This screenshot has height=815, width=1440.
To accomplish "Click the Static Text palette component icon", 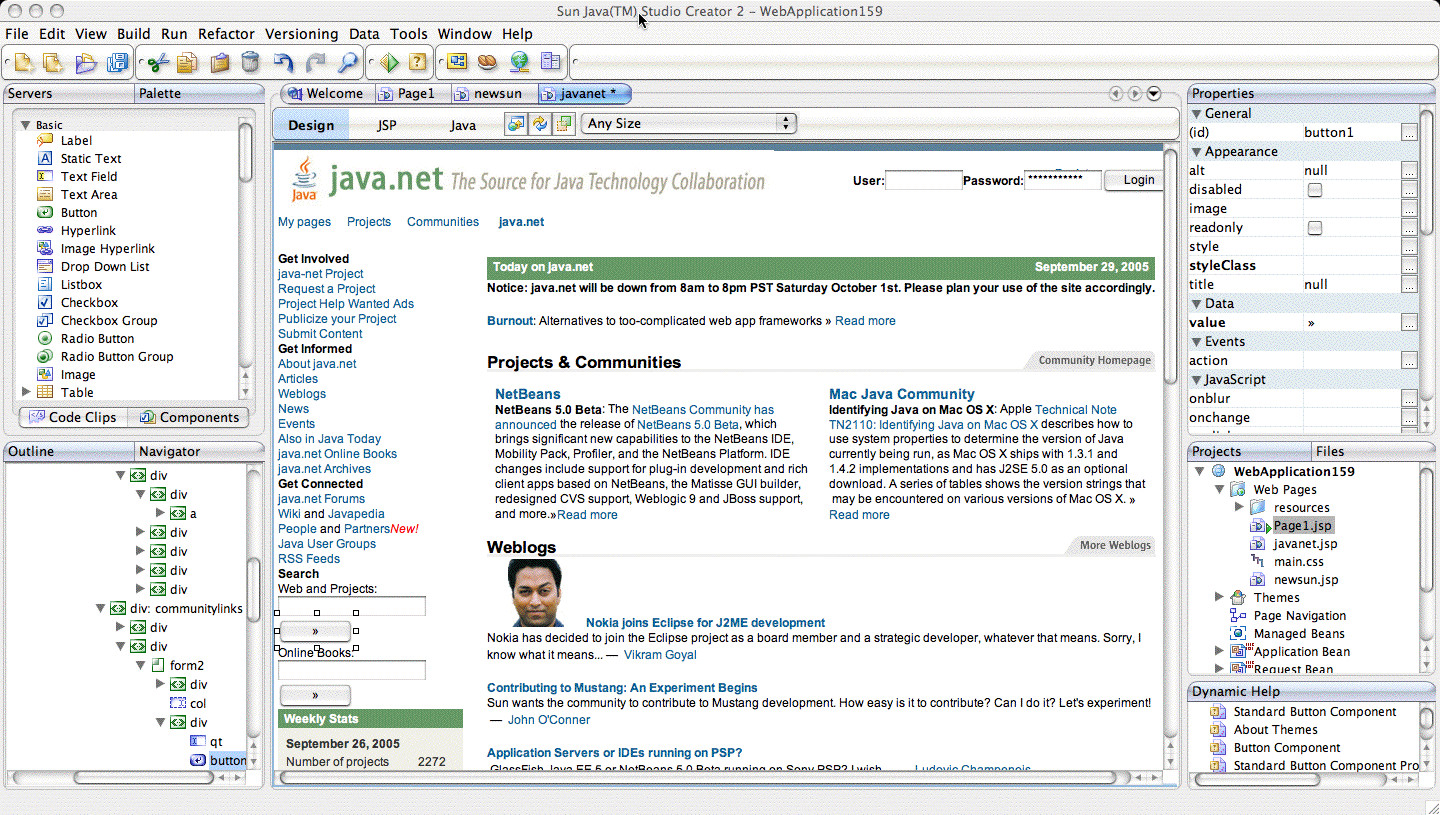I will tap(44, 158).
